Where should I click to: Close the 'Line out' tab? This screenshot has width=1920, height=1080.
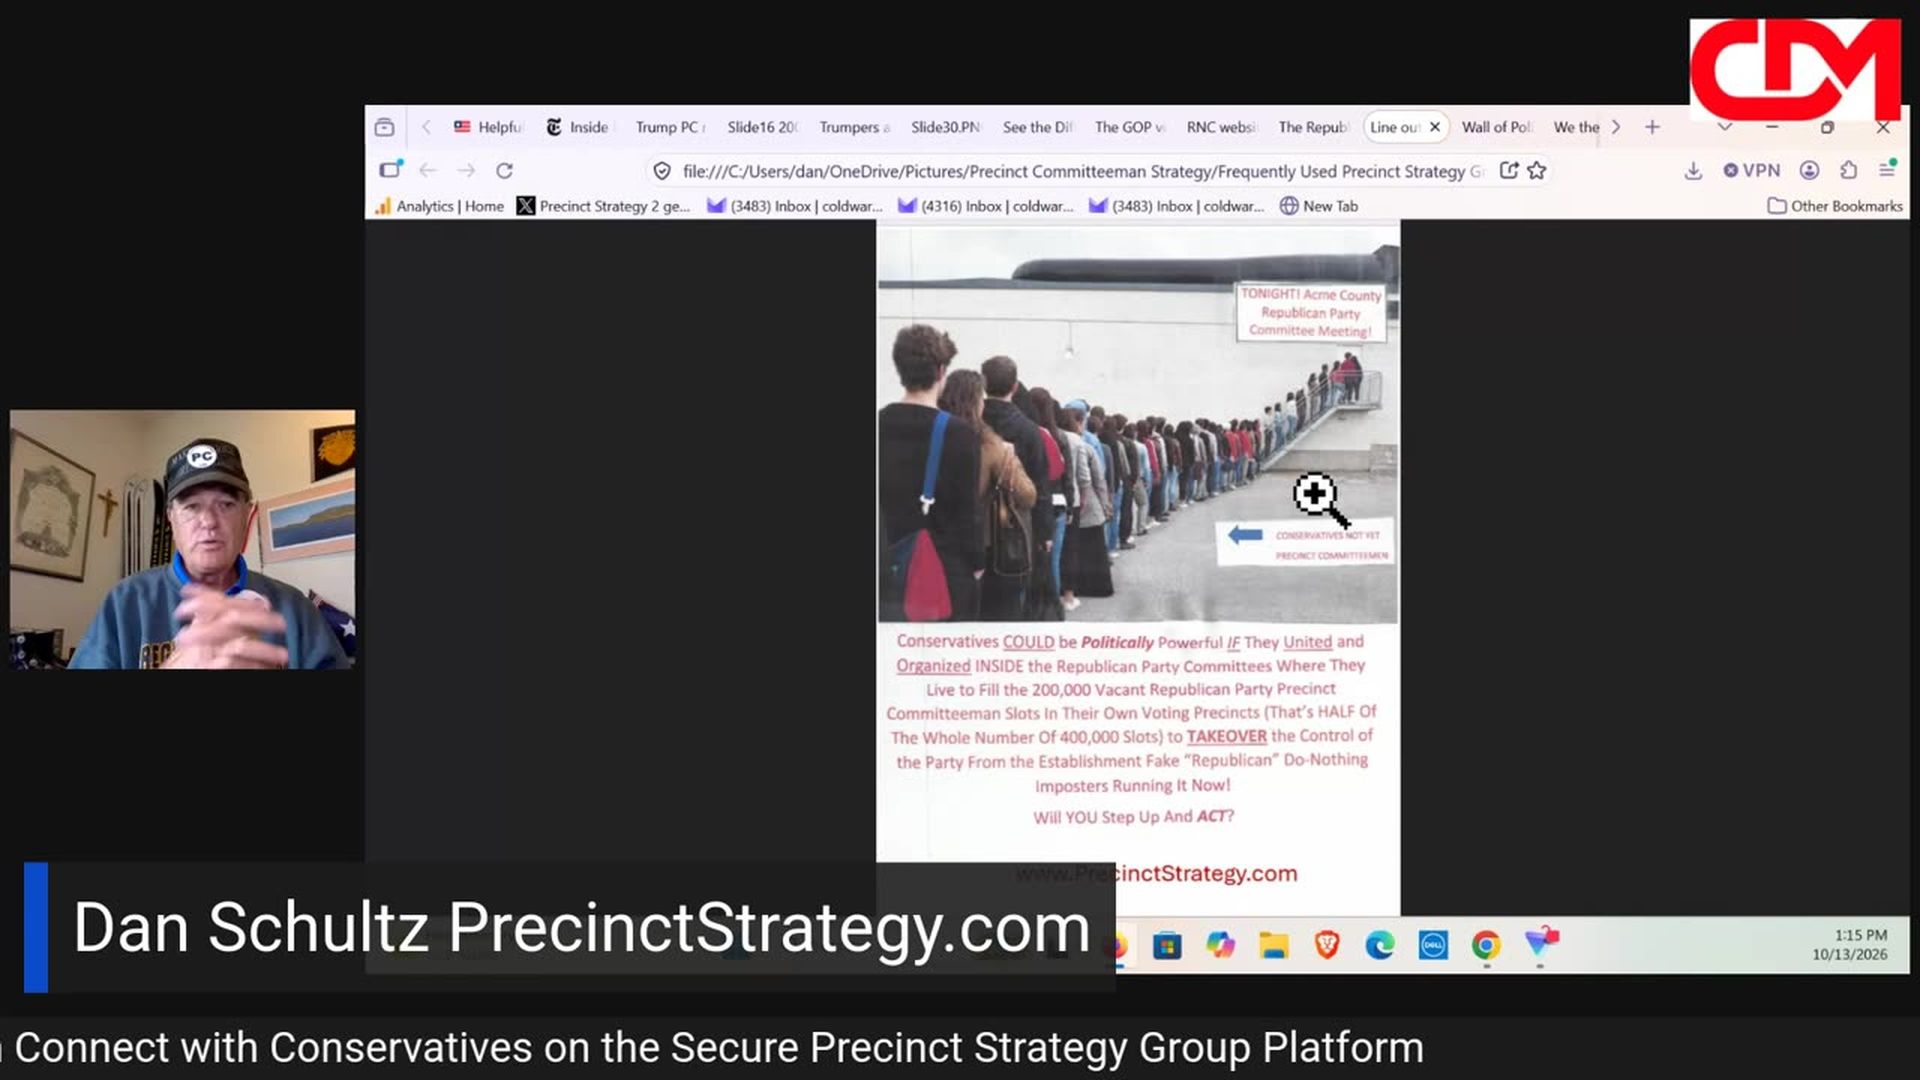click(x=1435, y=127)
